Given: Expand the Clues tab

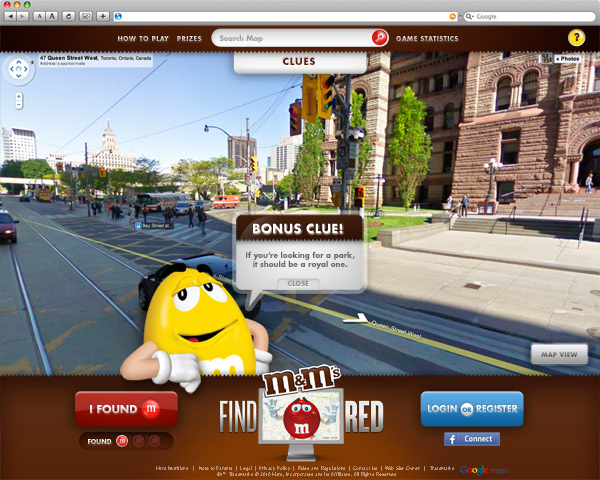Looking at the screenshot, I should [x=300, y=62].
